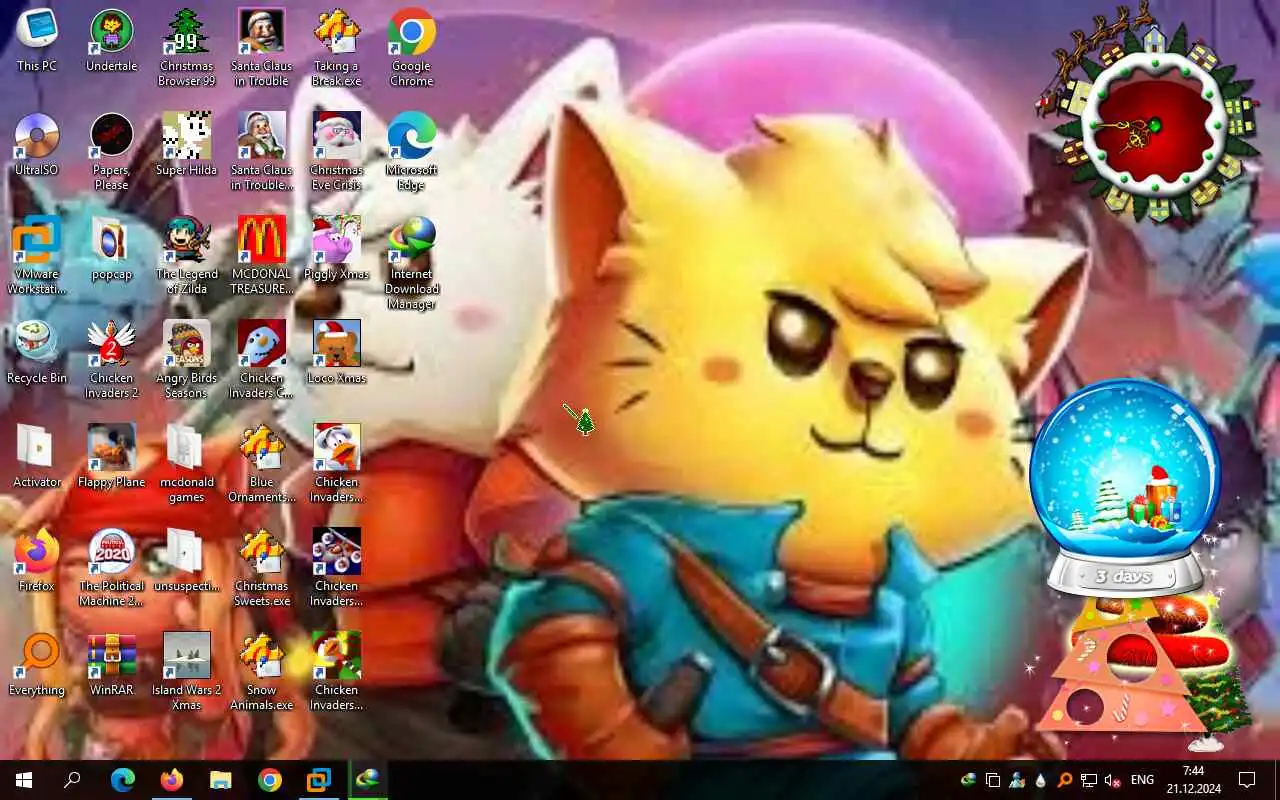This screenshot has height=800, width=1280.
Task: Select the popcap desktop icon
Action: pyautogui.click(x=112, y=249)
